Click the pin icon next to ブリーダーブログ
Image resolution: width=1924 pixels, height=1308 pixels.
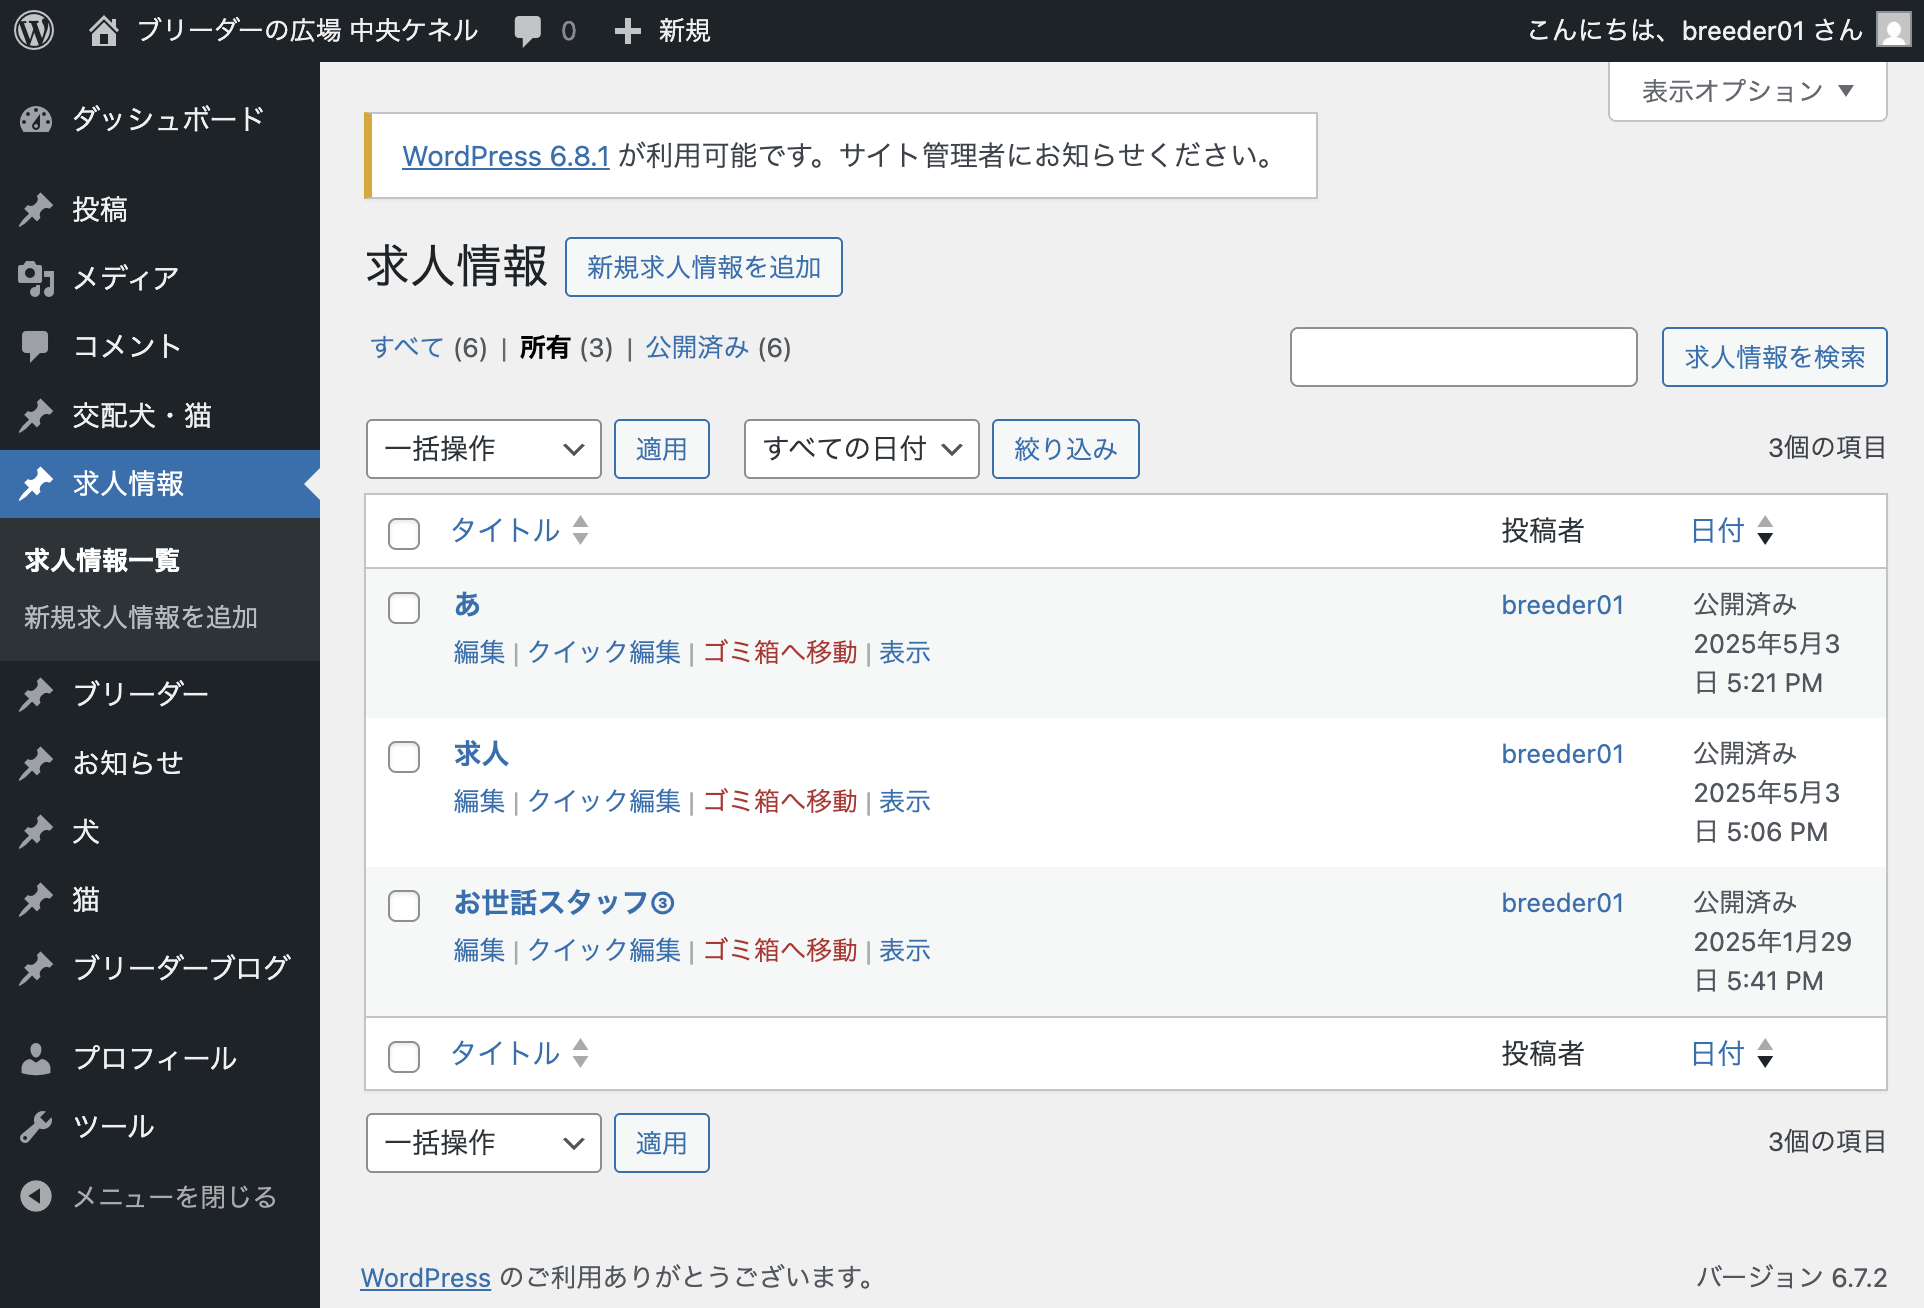[36, 968]
